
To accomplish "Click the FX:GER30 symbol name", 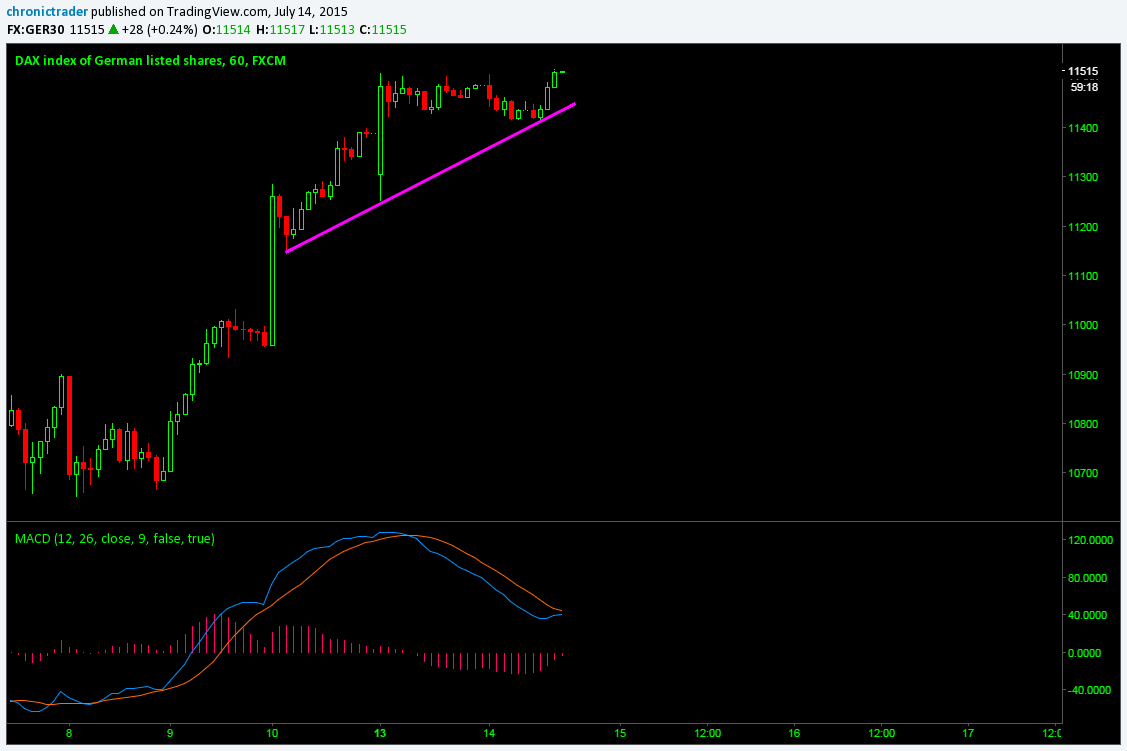I will pos(36,29).
